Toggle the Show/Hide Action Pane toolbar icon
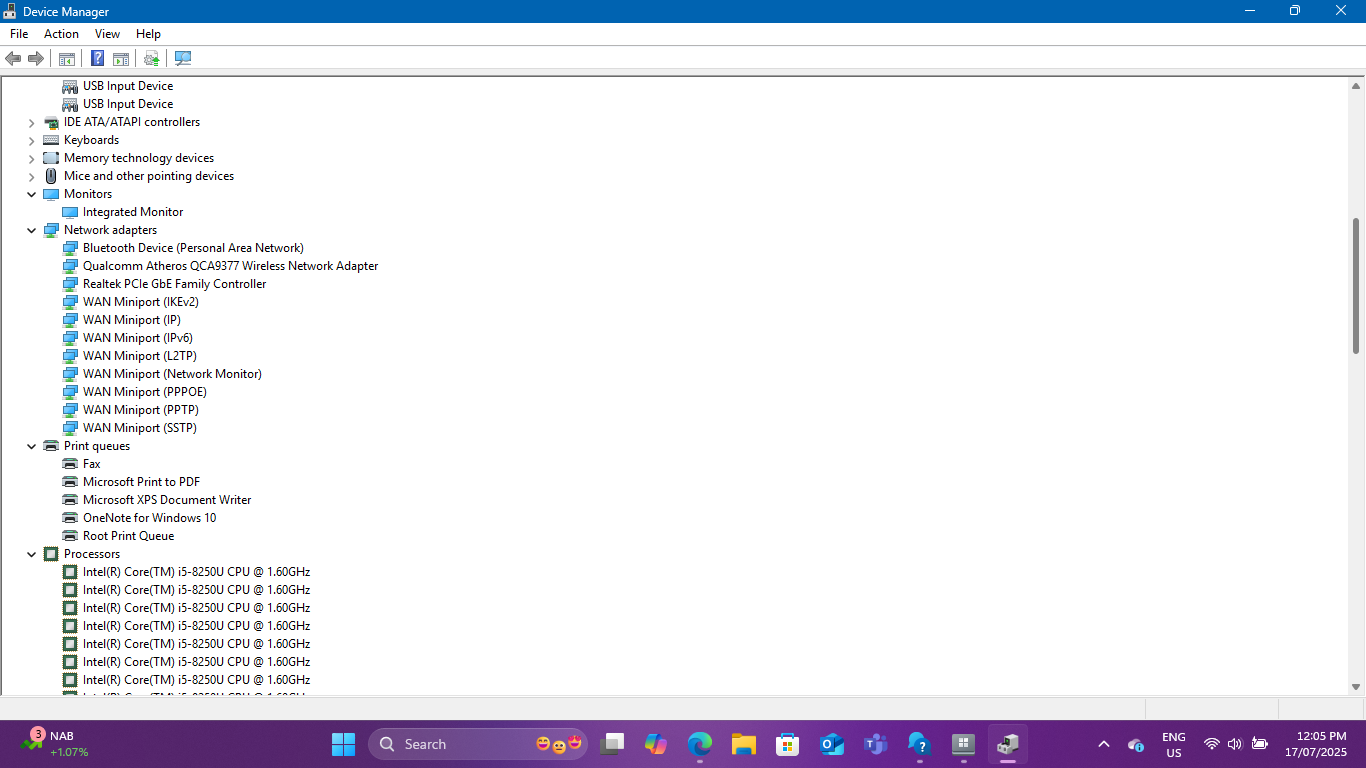1366x768 pixels. 121,58
